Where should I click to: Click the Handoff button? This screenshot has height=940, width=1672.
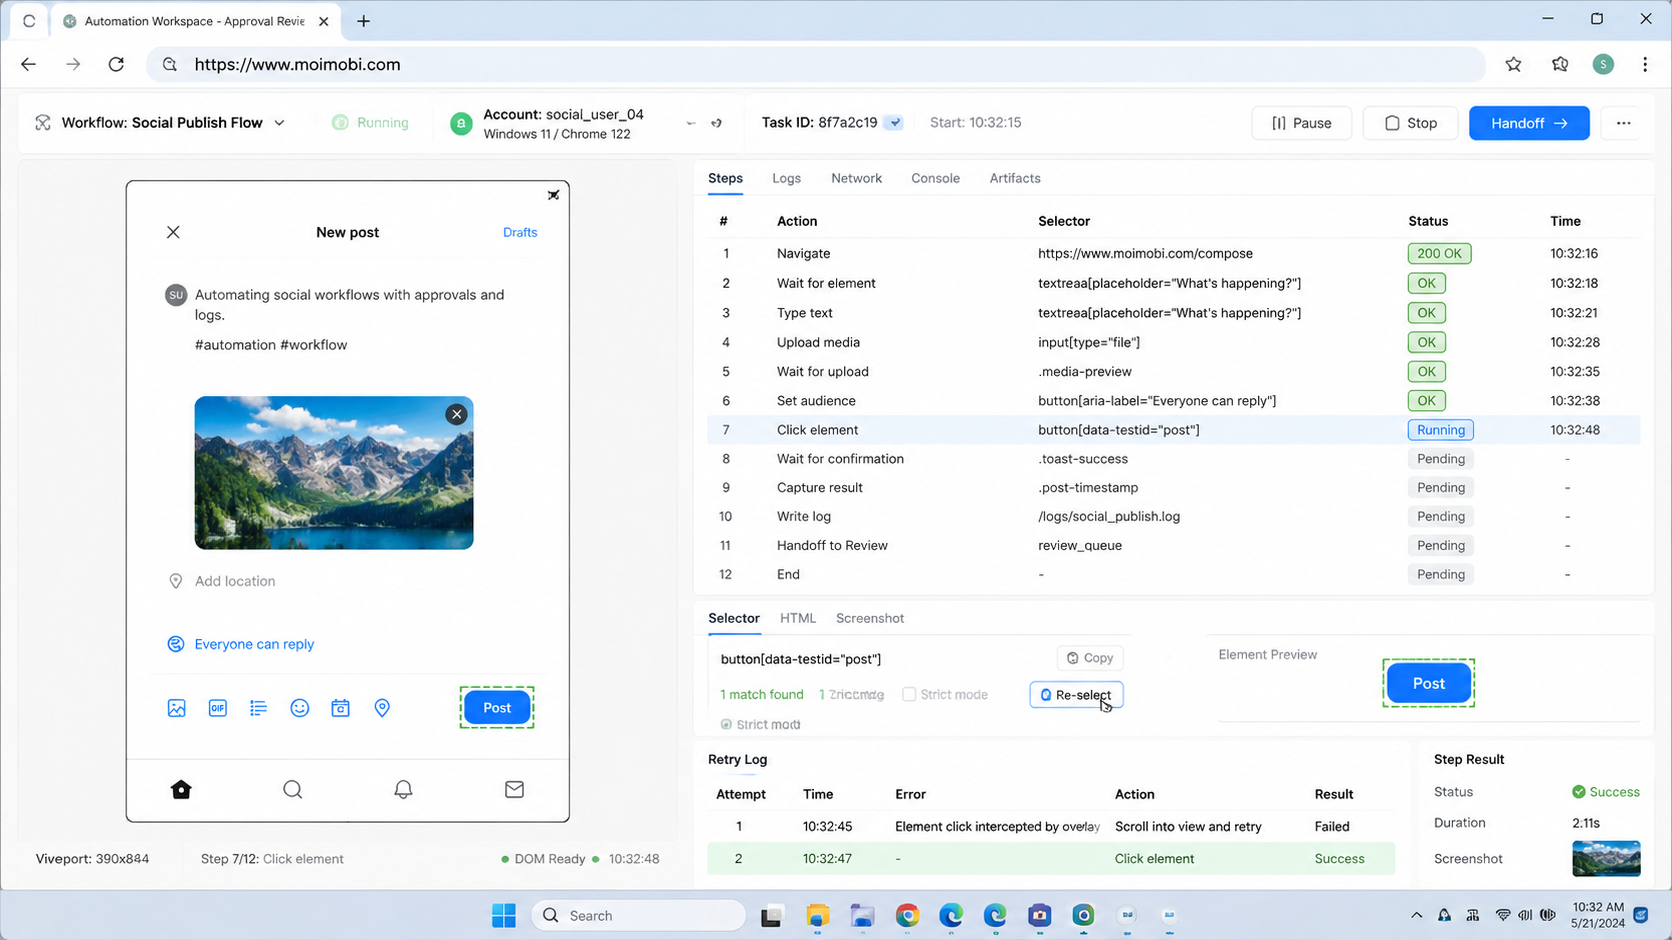click(1529, 123)
